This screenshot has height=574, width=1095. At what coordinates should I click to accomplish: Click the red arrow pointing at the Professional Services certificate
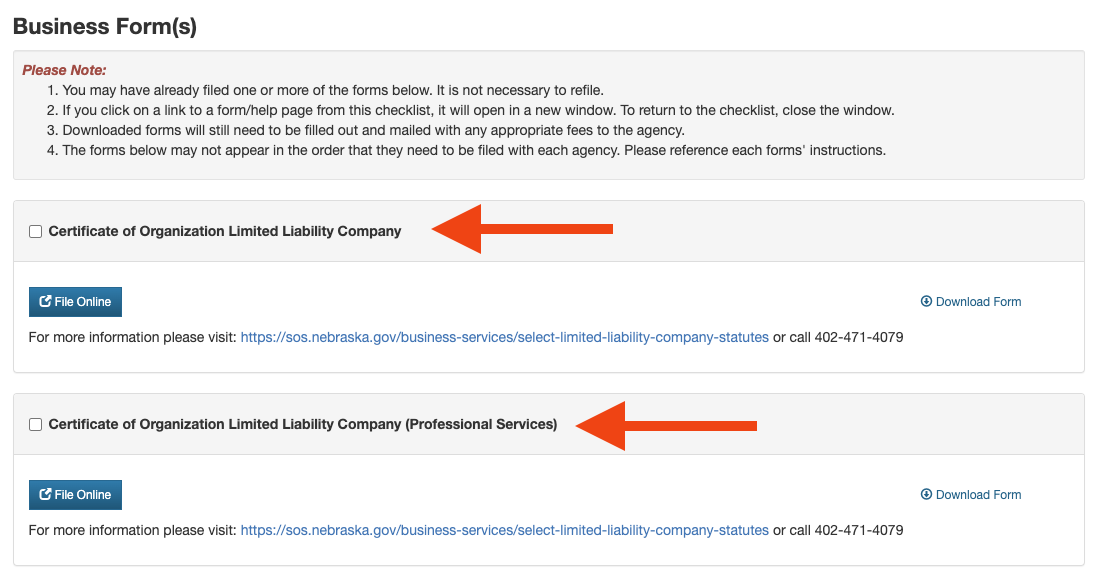point(666,426)
